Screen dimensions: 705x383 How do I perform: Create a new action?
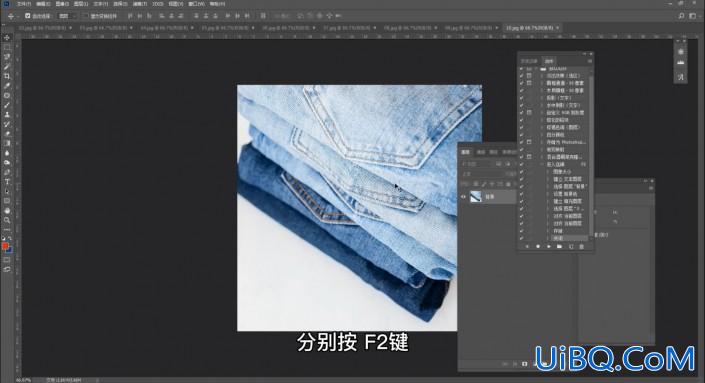[571, 246]
